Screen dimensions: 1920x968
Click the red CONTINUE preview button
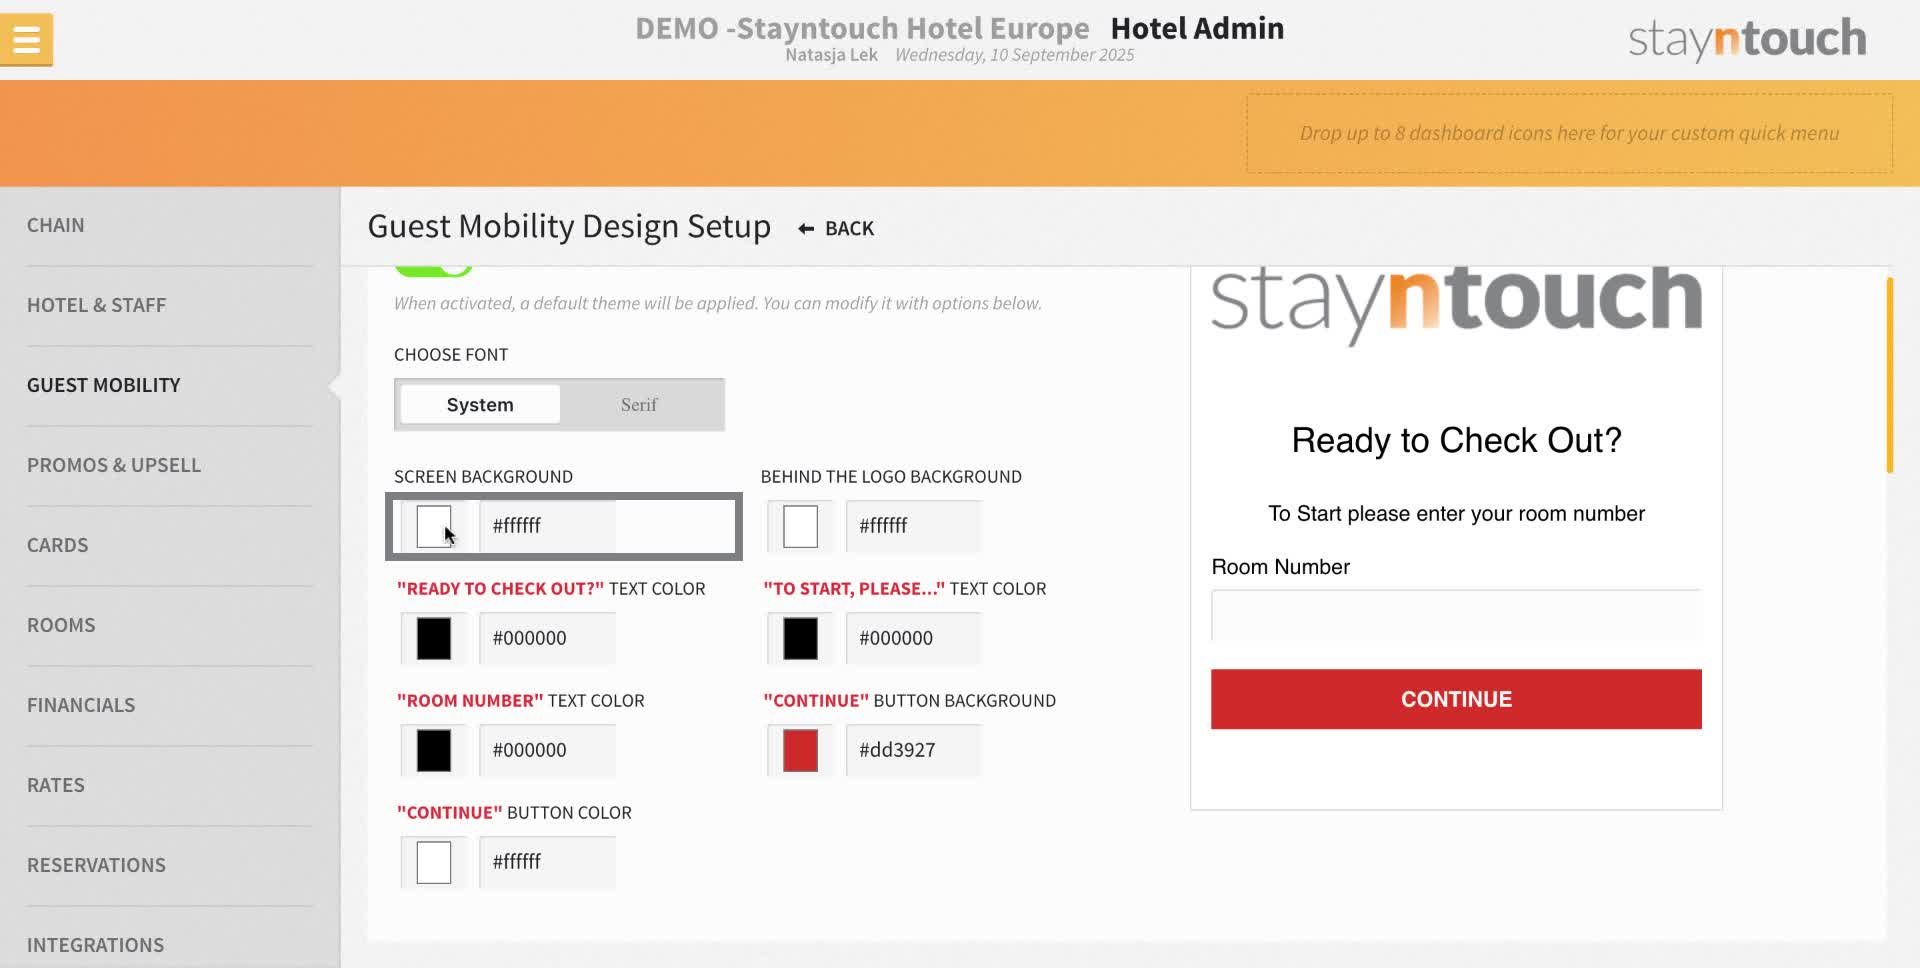tap(1456, 699)
